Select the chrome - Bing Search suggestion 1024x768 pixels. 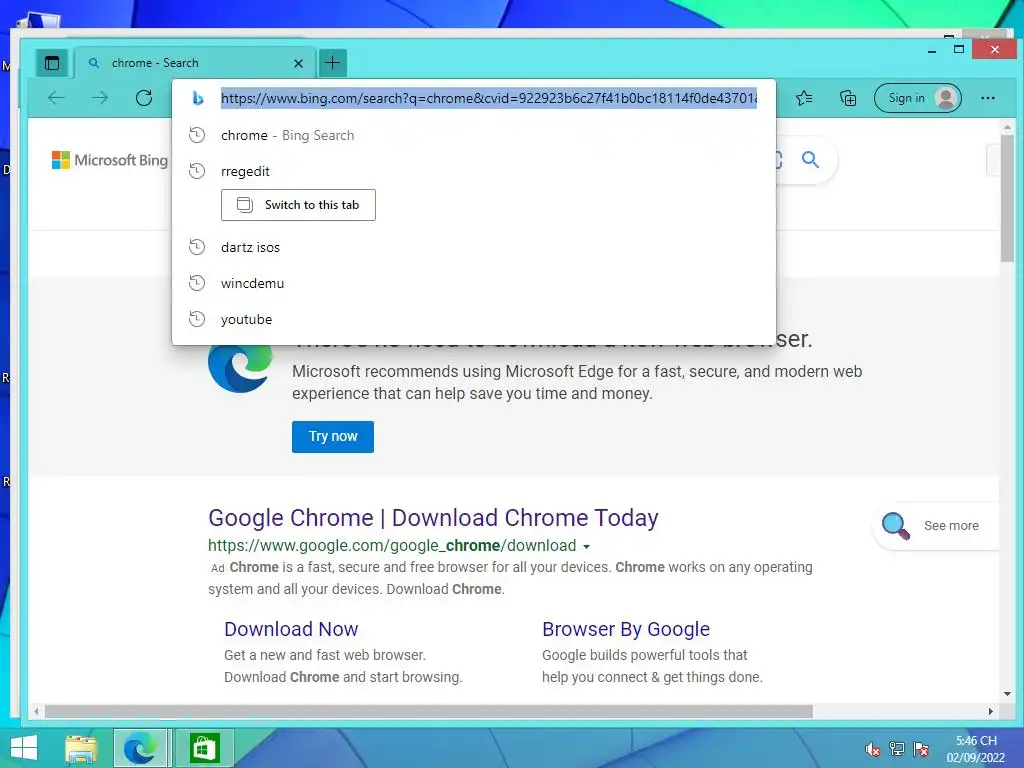(x=473, y=135)
